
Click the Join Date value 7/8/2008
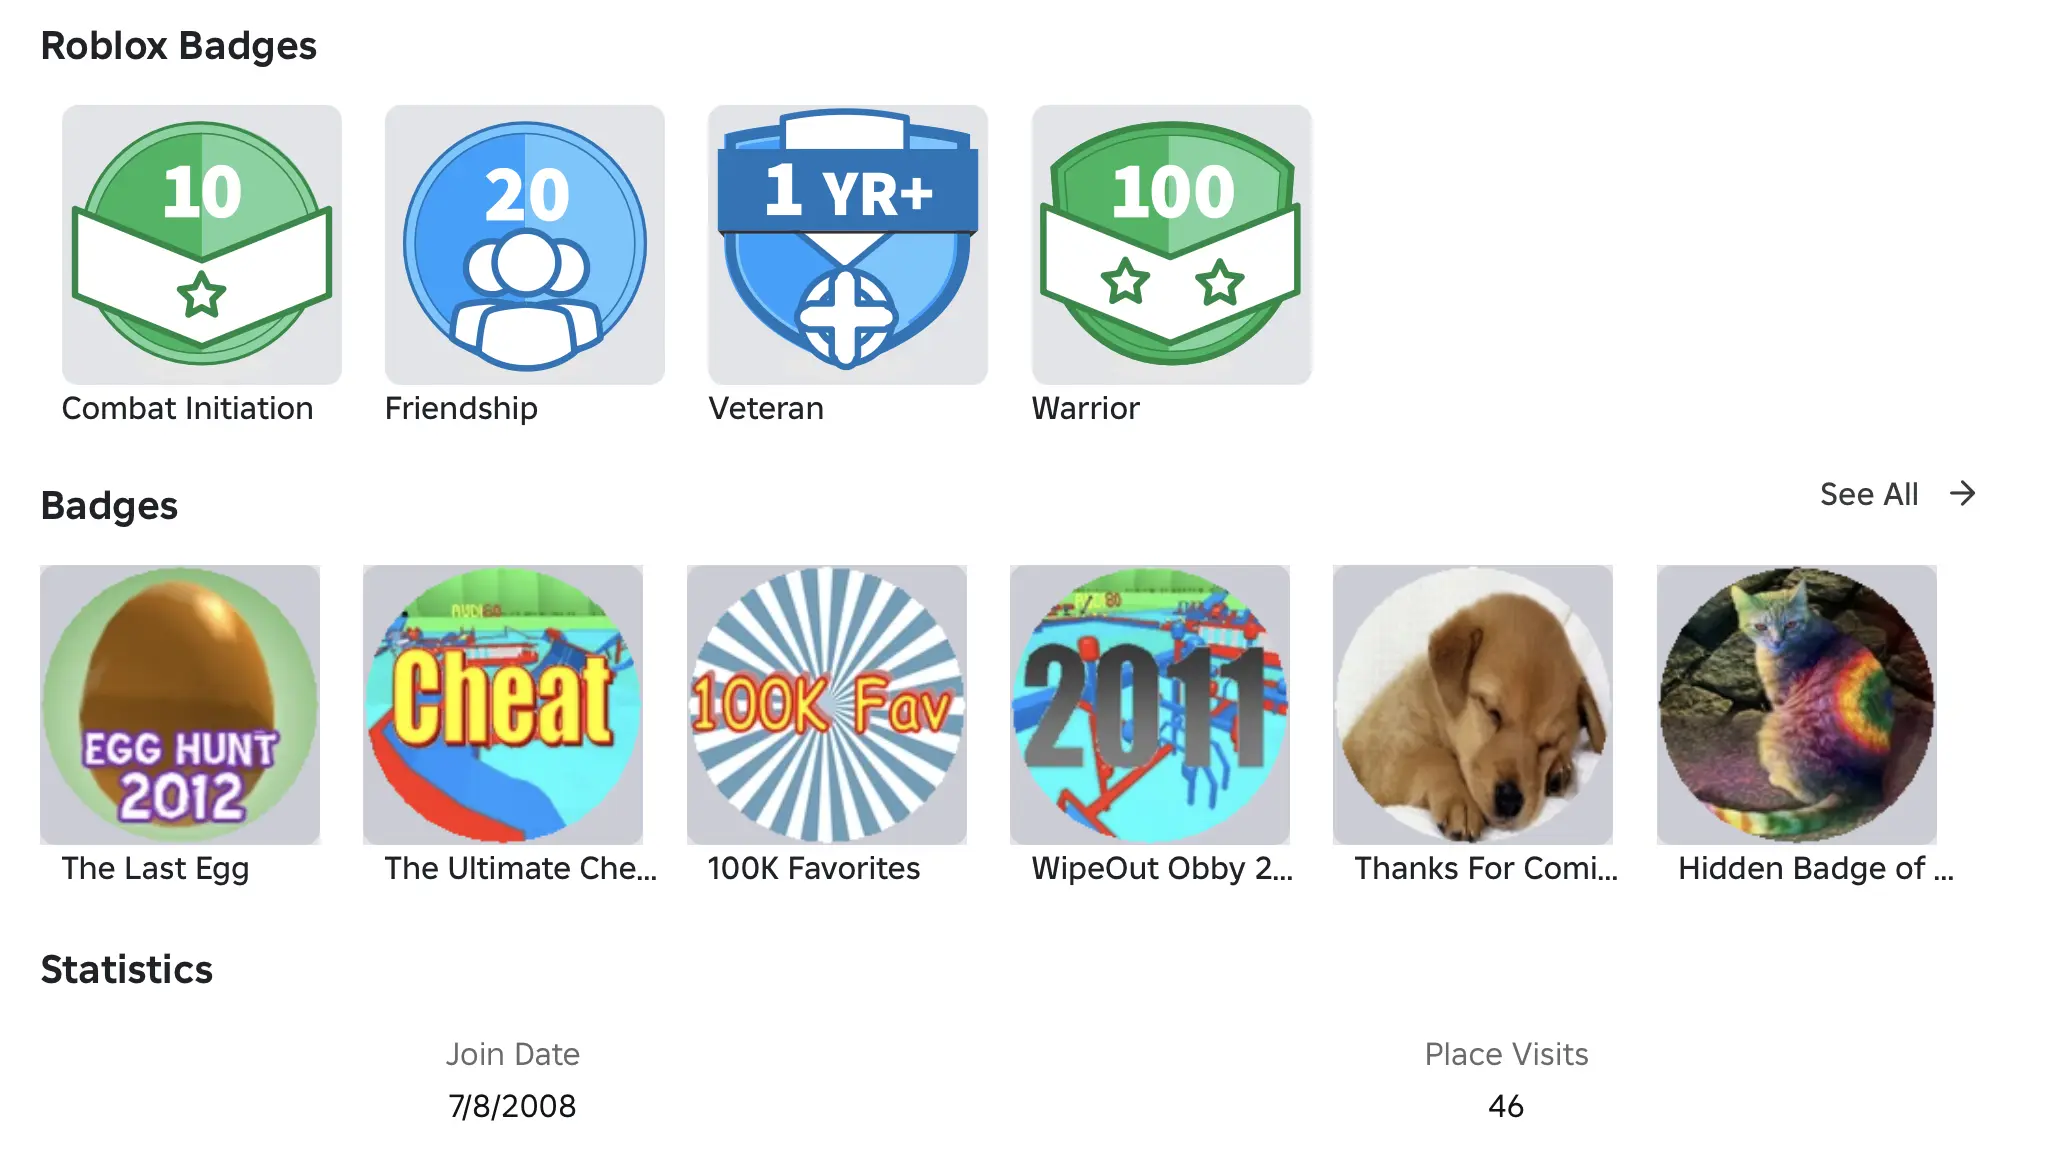512,1106
